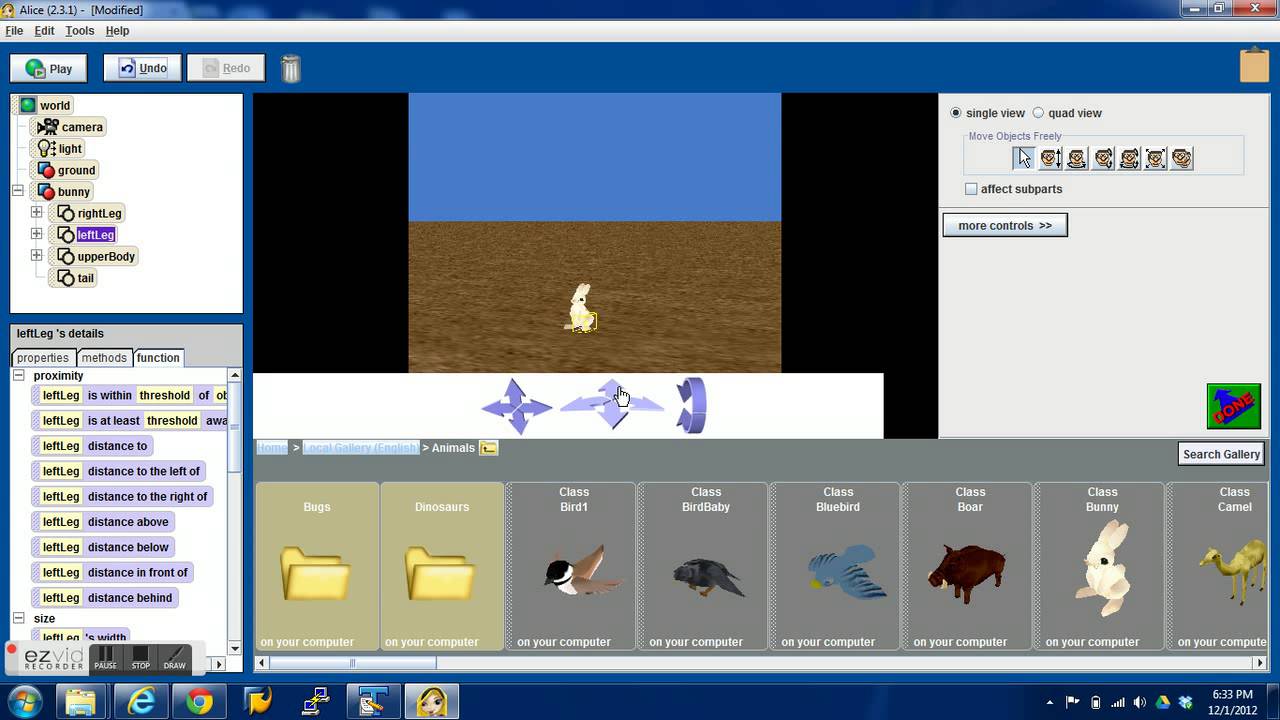
Task: Select the turn left and right tool
Action: [x=1076, y=158]
